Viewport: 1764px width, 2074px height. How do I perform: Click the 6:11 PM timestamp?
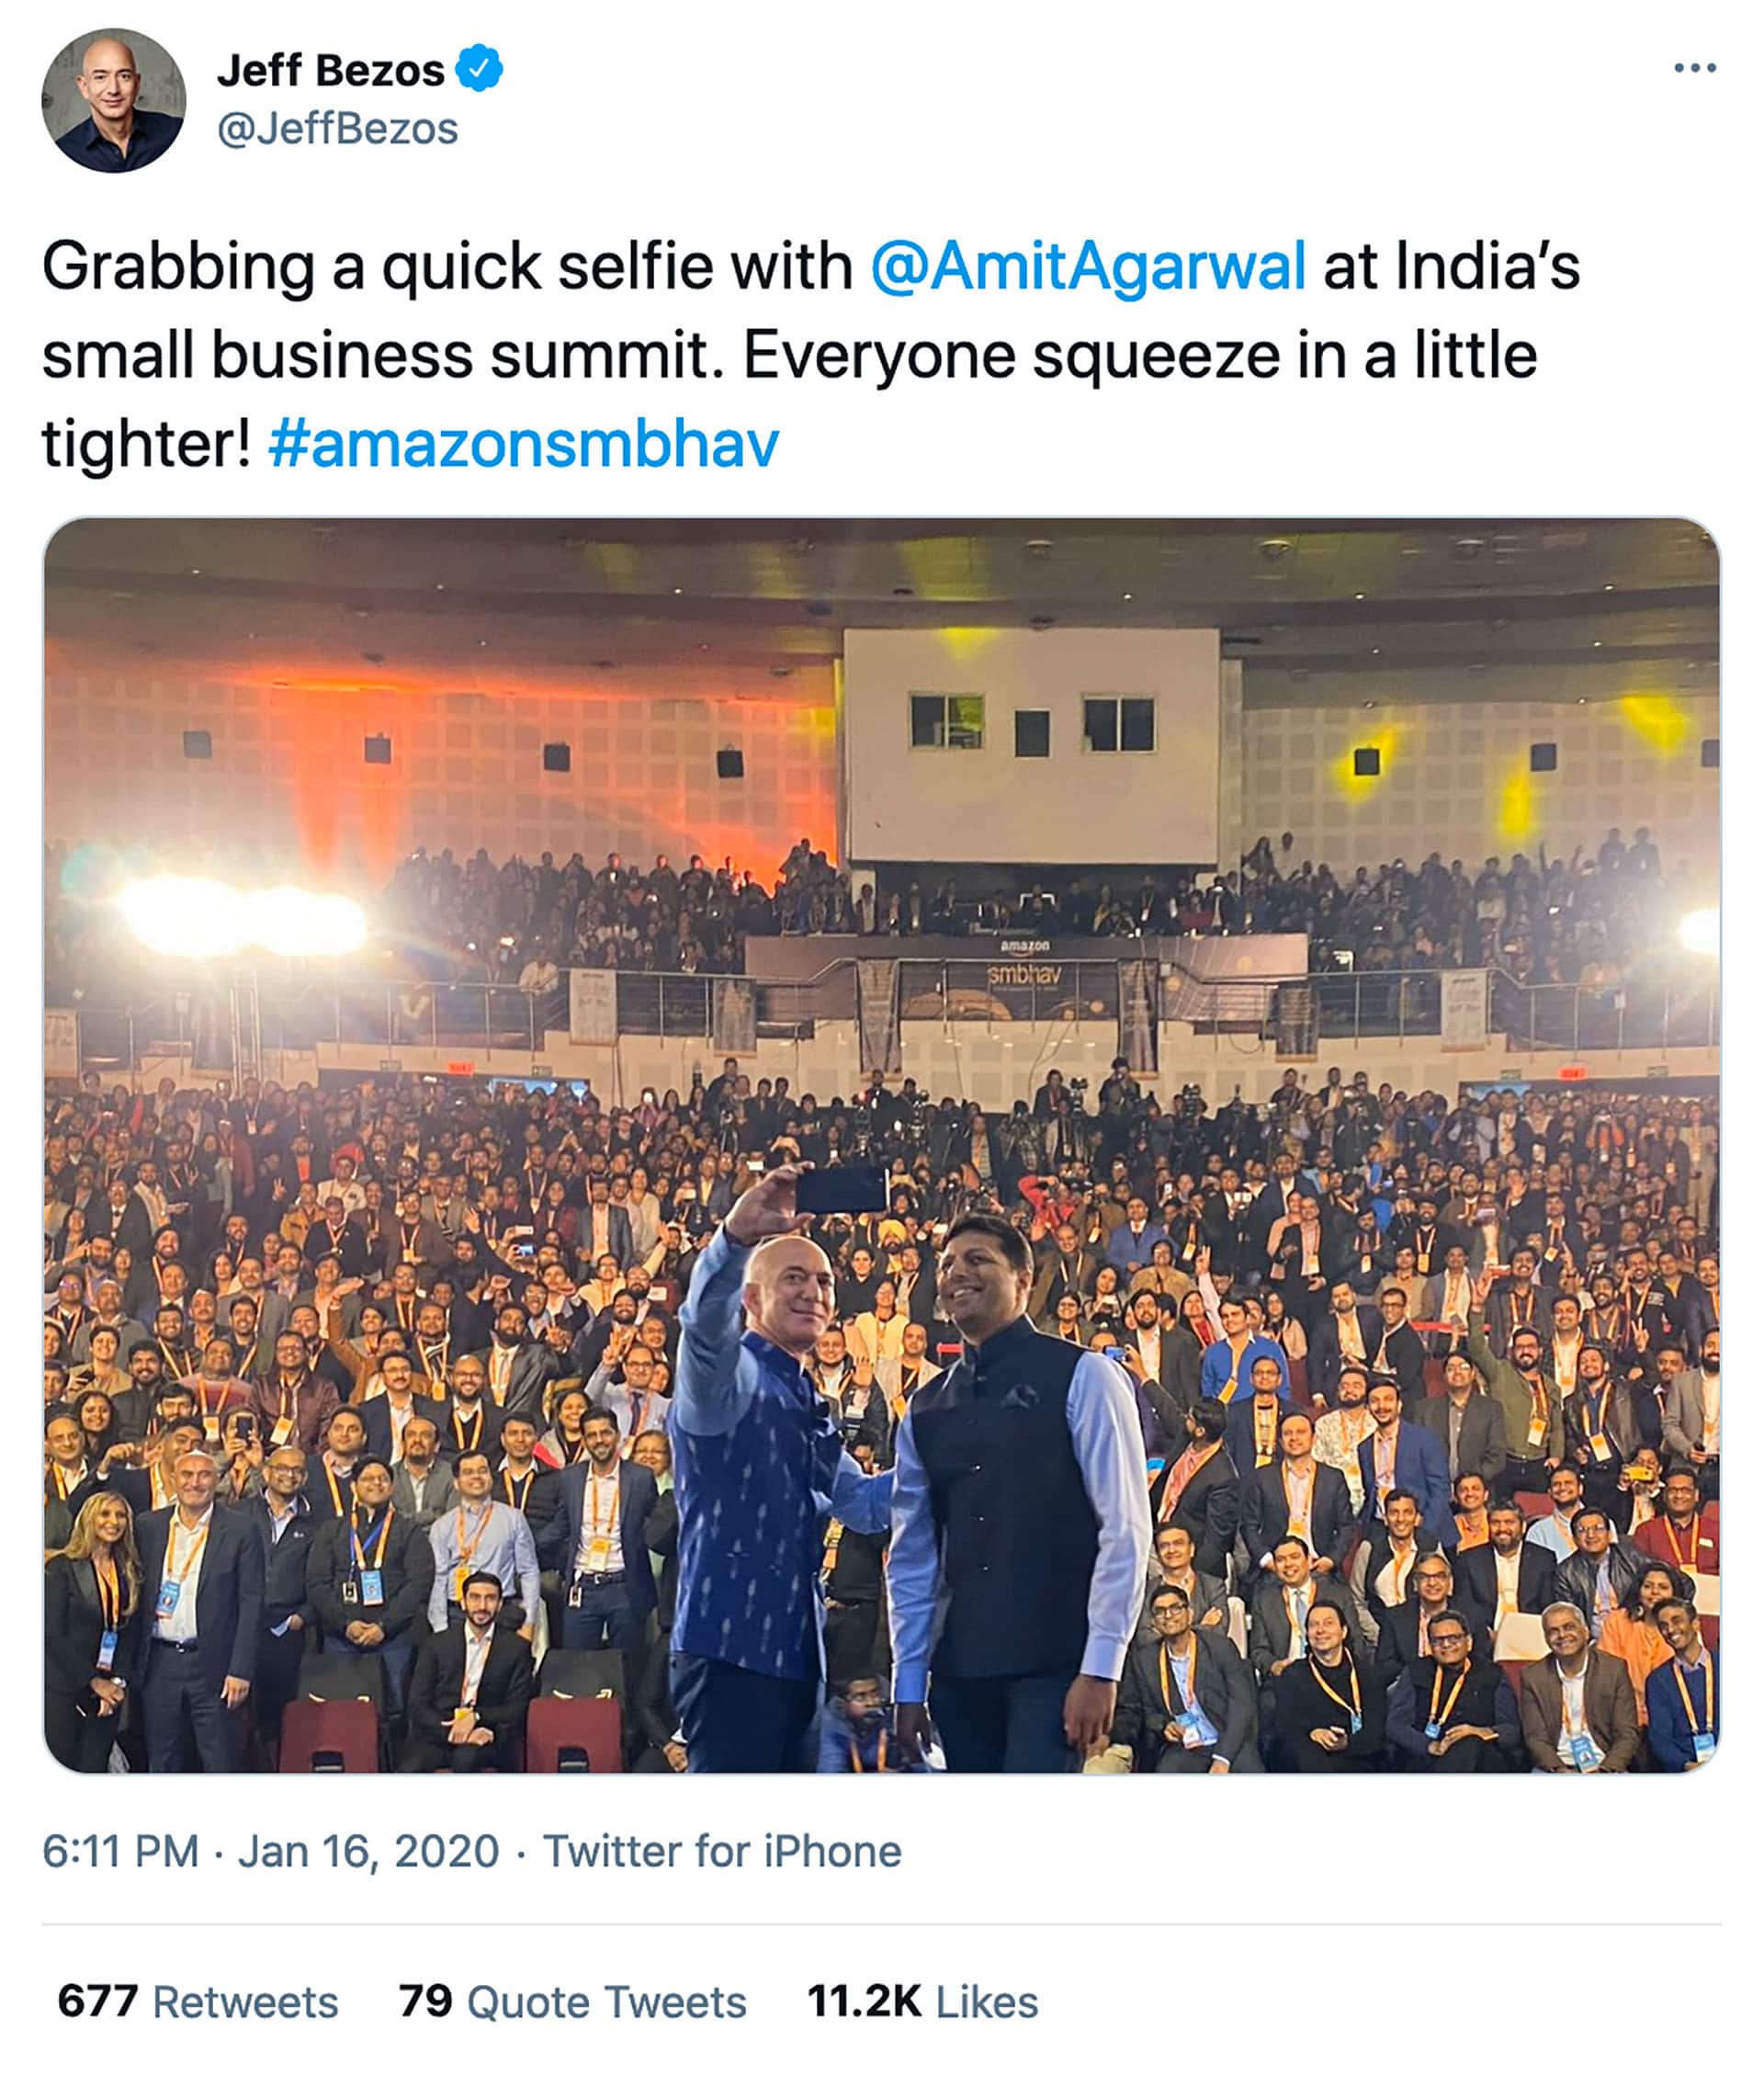(120, 1850)
